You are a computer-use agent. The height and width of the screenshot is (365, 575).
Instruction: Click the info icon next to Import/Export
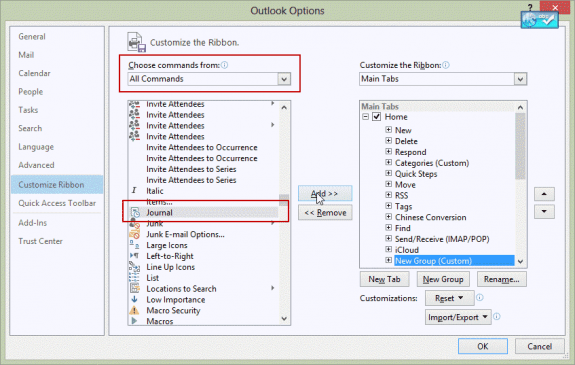497,316
